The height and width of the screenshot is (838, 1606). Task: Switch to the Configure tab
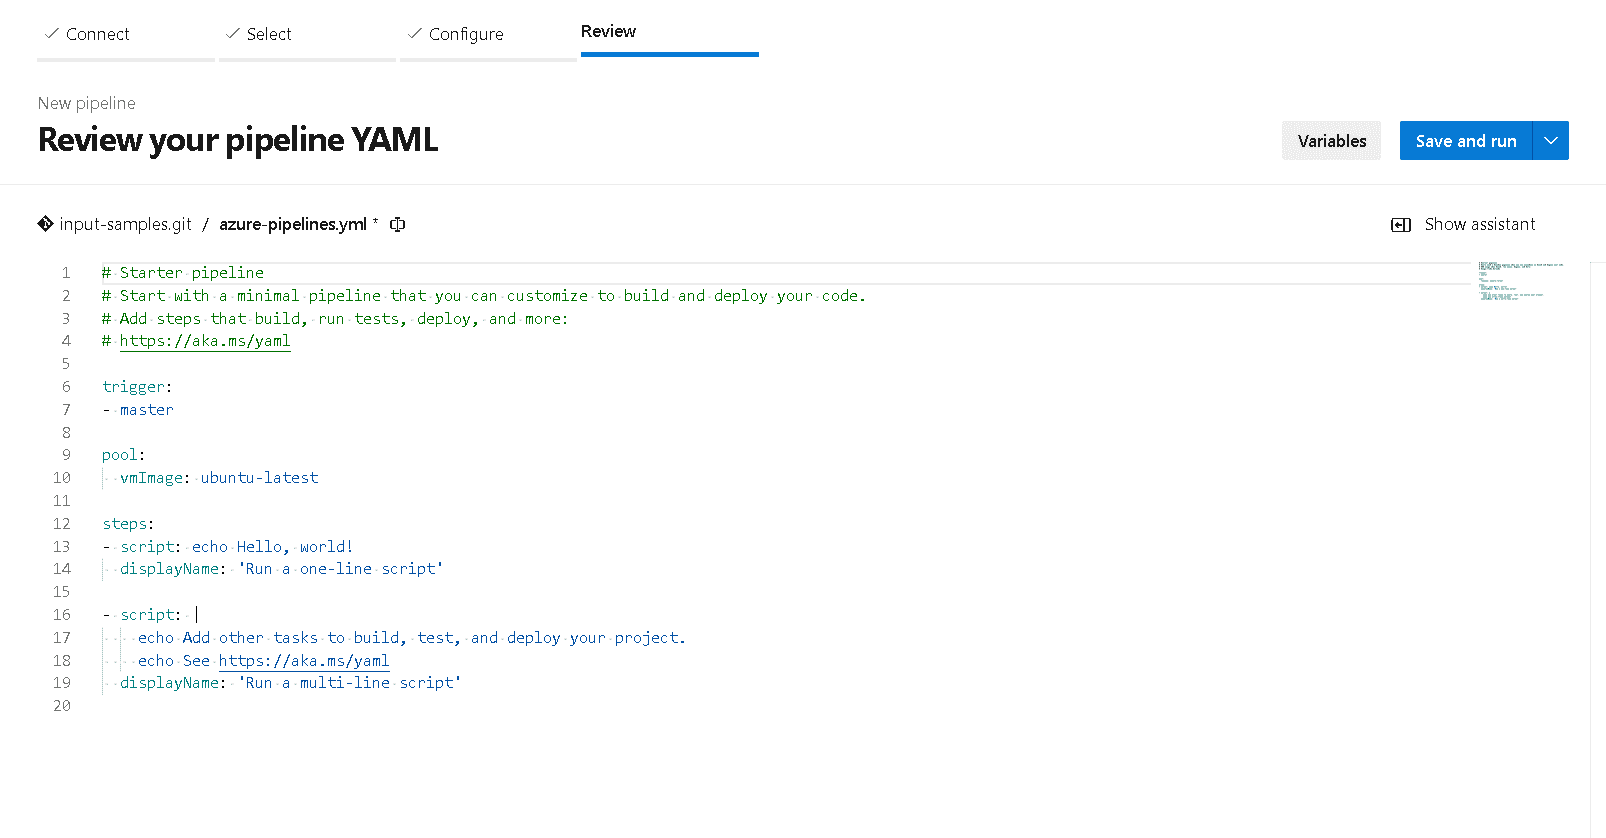click(x=465, y=33)
